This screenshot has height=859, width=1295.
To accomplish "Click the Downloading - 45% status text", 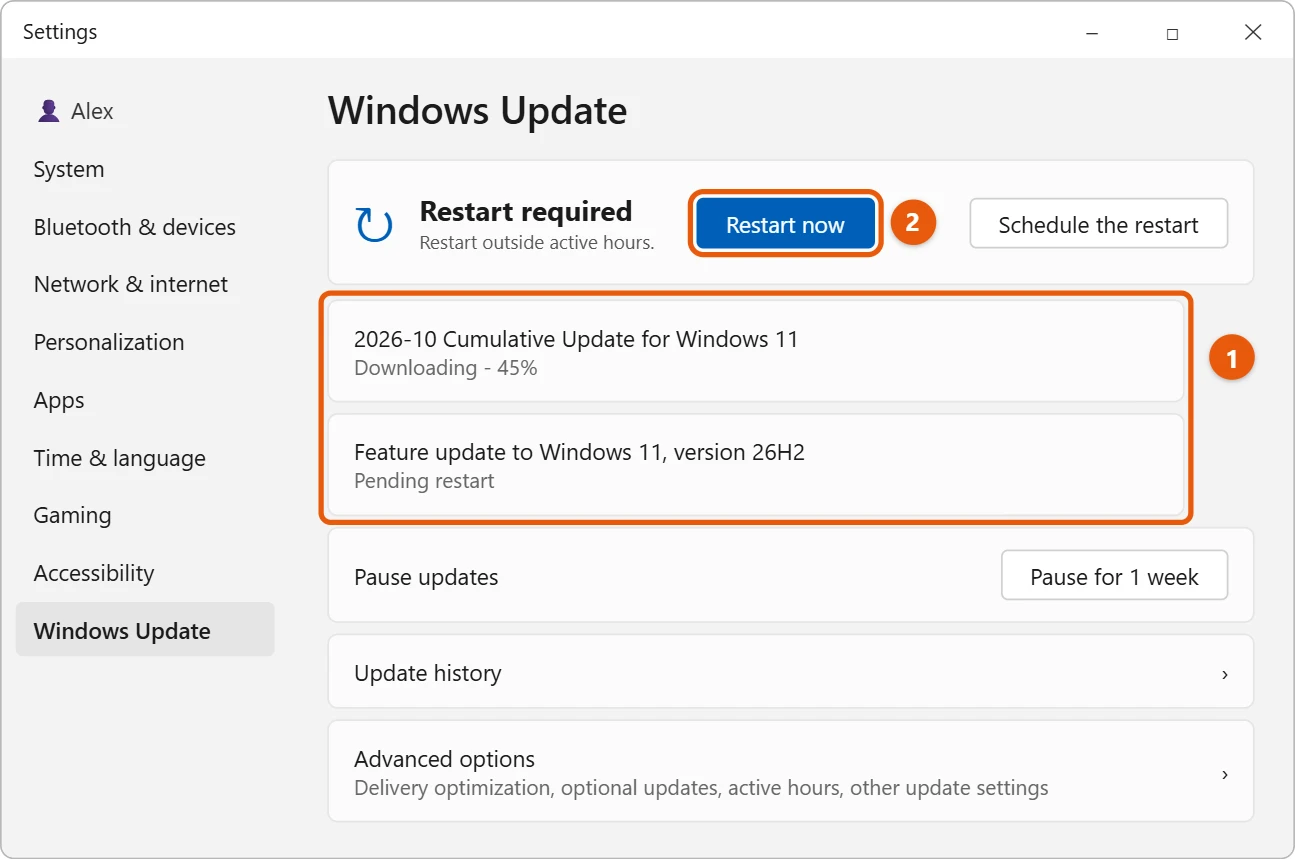I will [x=446, y=368].
